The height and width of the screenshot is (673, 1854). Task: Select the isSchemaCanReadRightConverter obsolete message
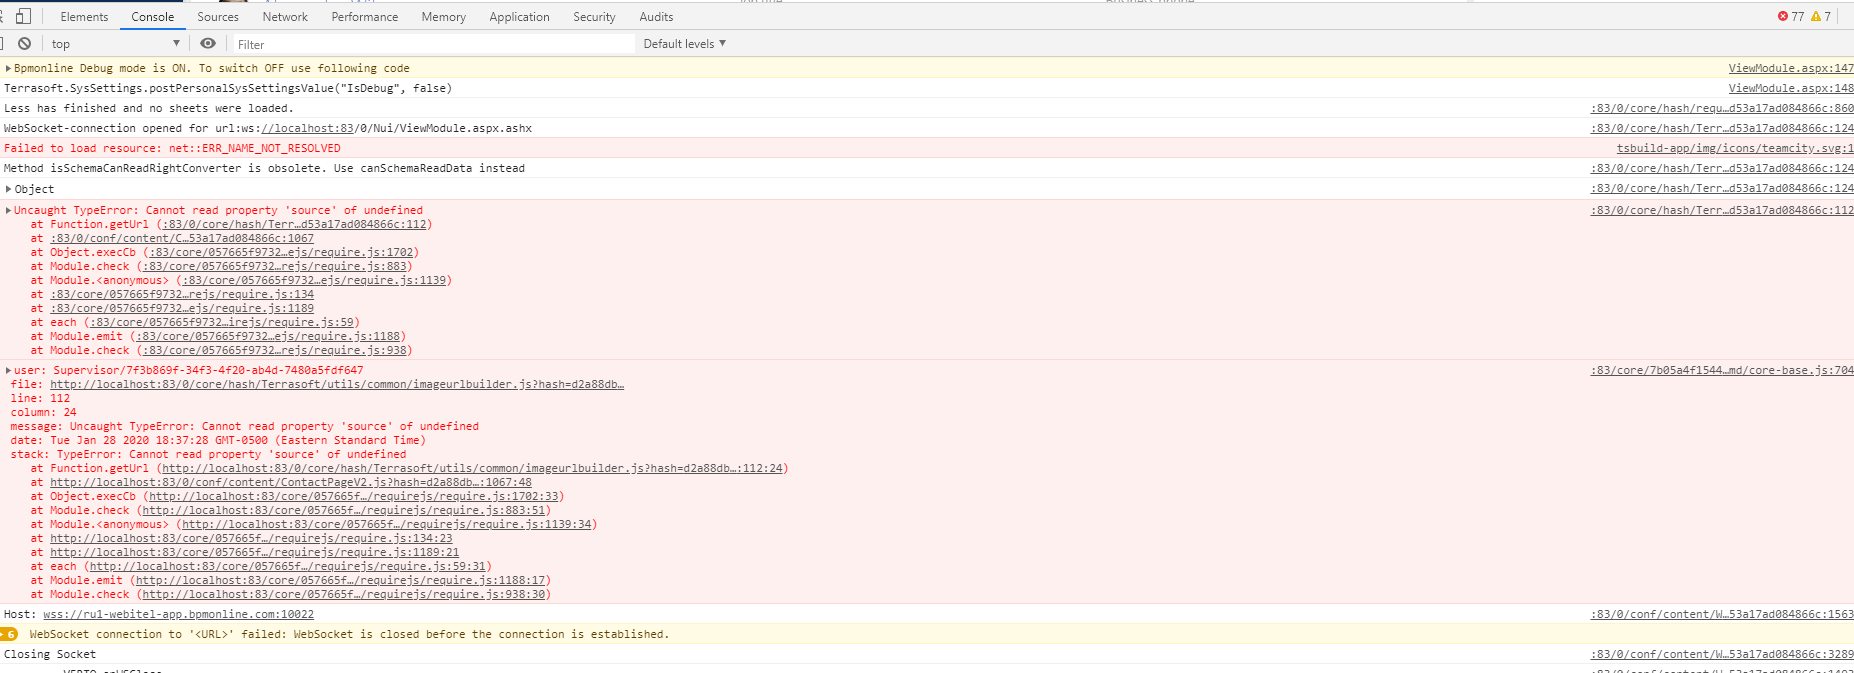264,168
